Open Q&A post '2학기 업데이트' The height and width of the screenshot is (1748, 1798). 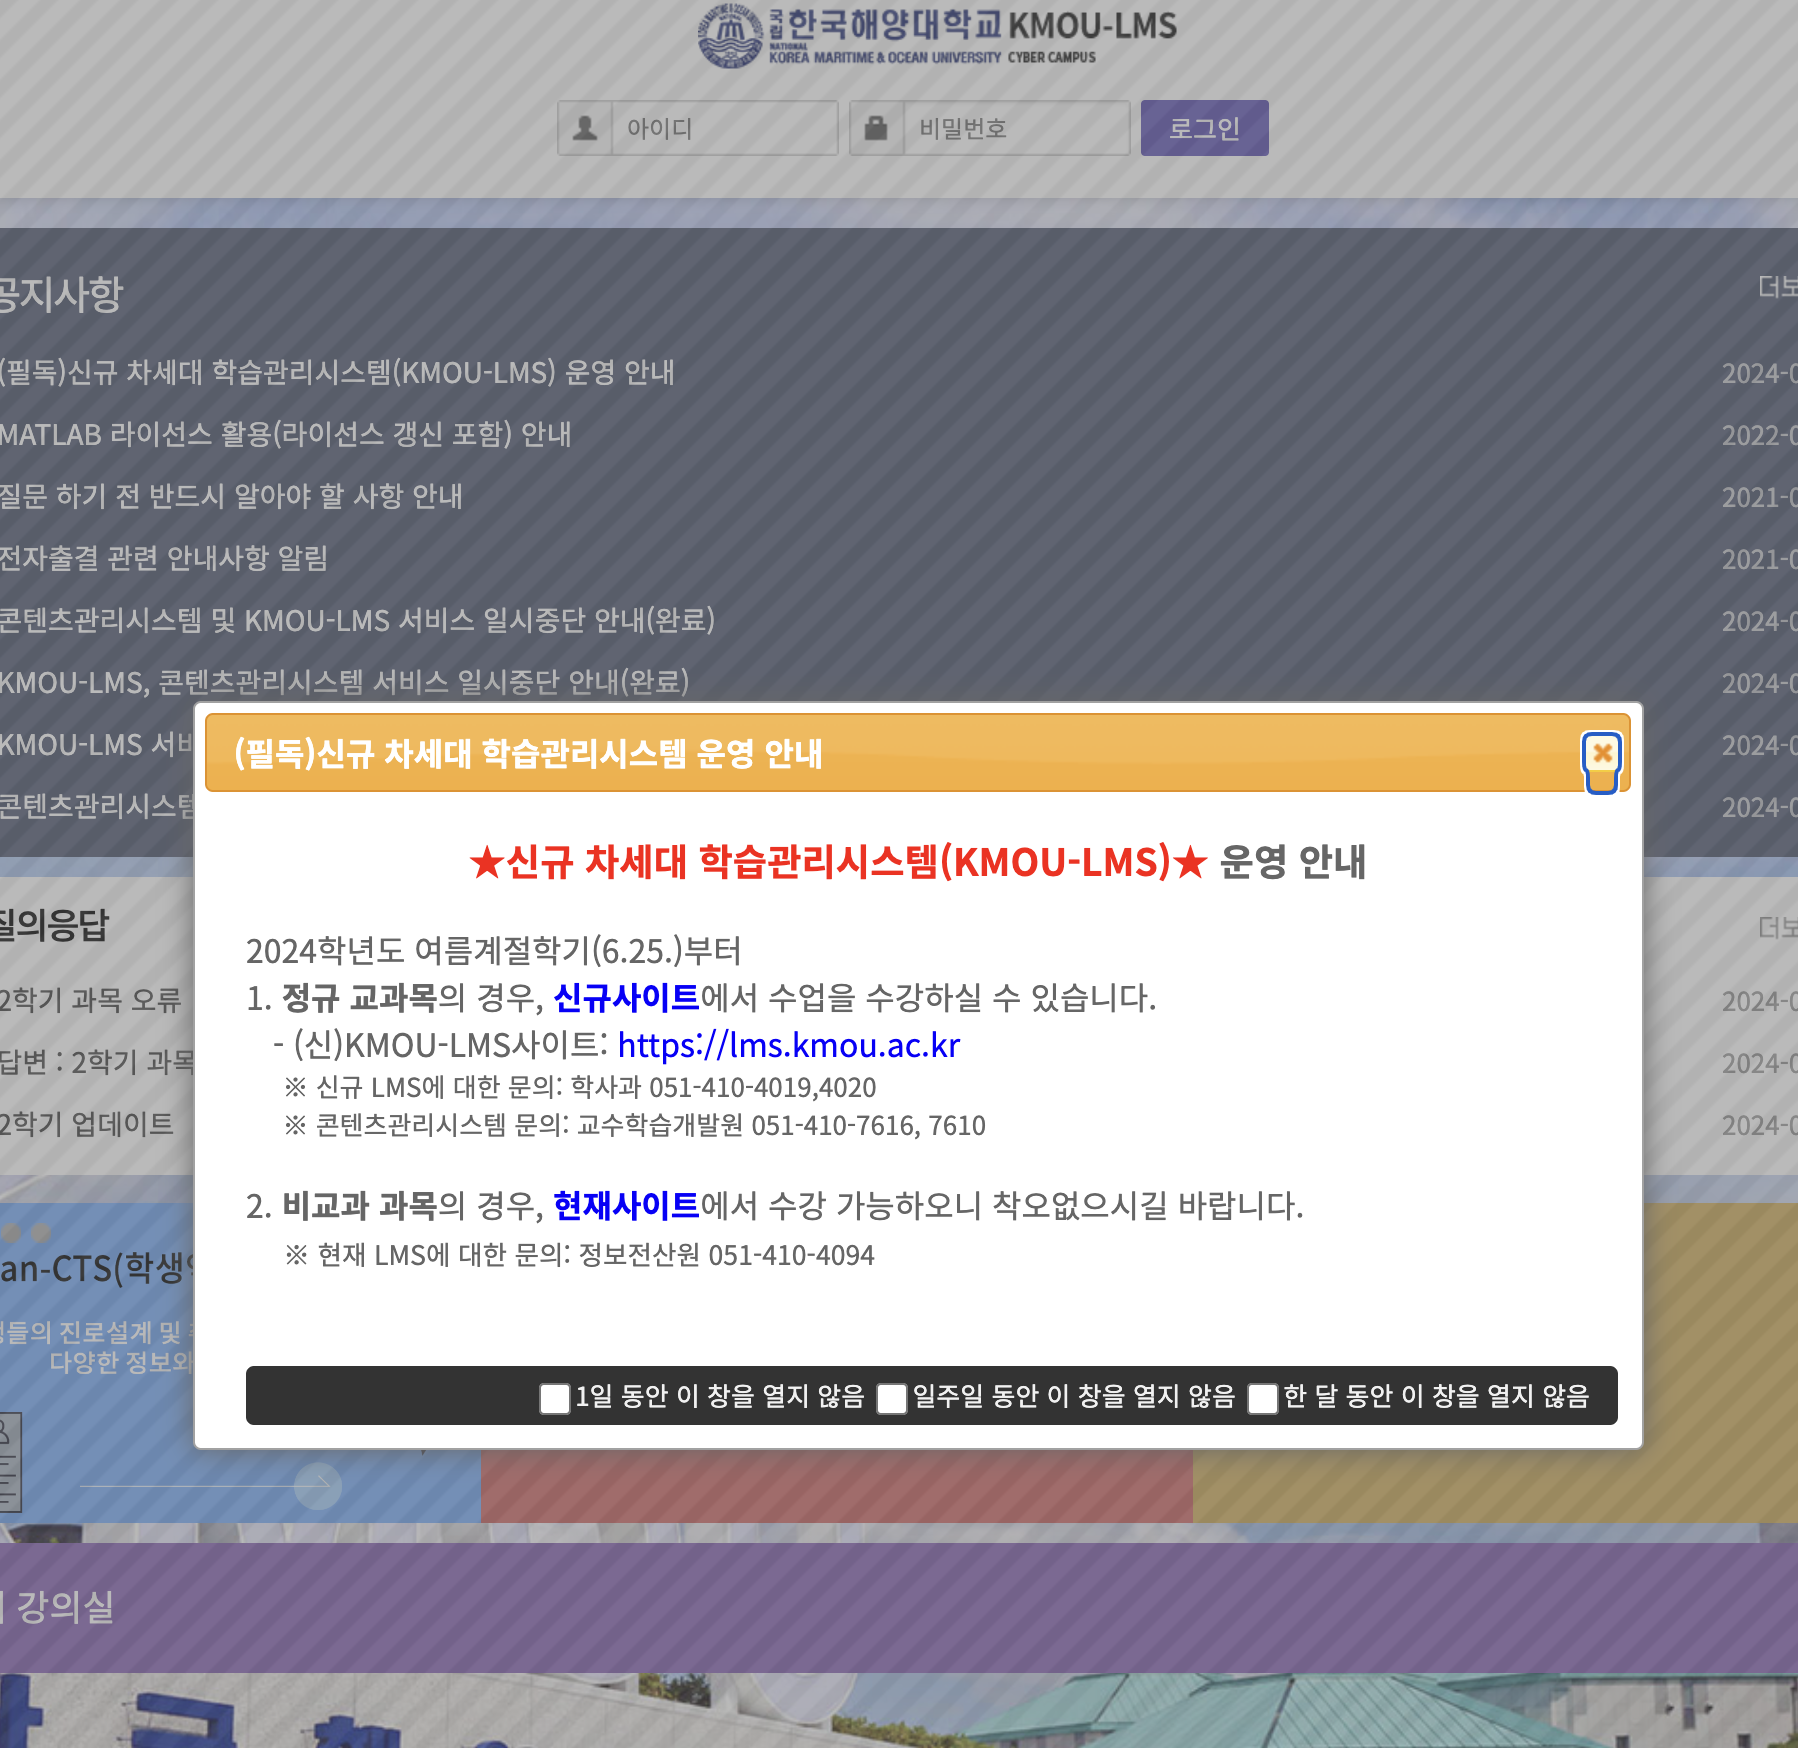click(x=86, y=1124)
